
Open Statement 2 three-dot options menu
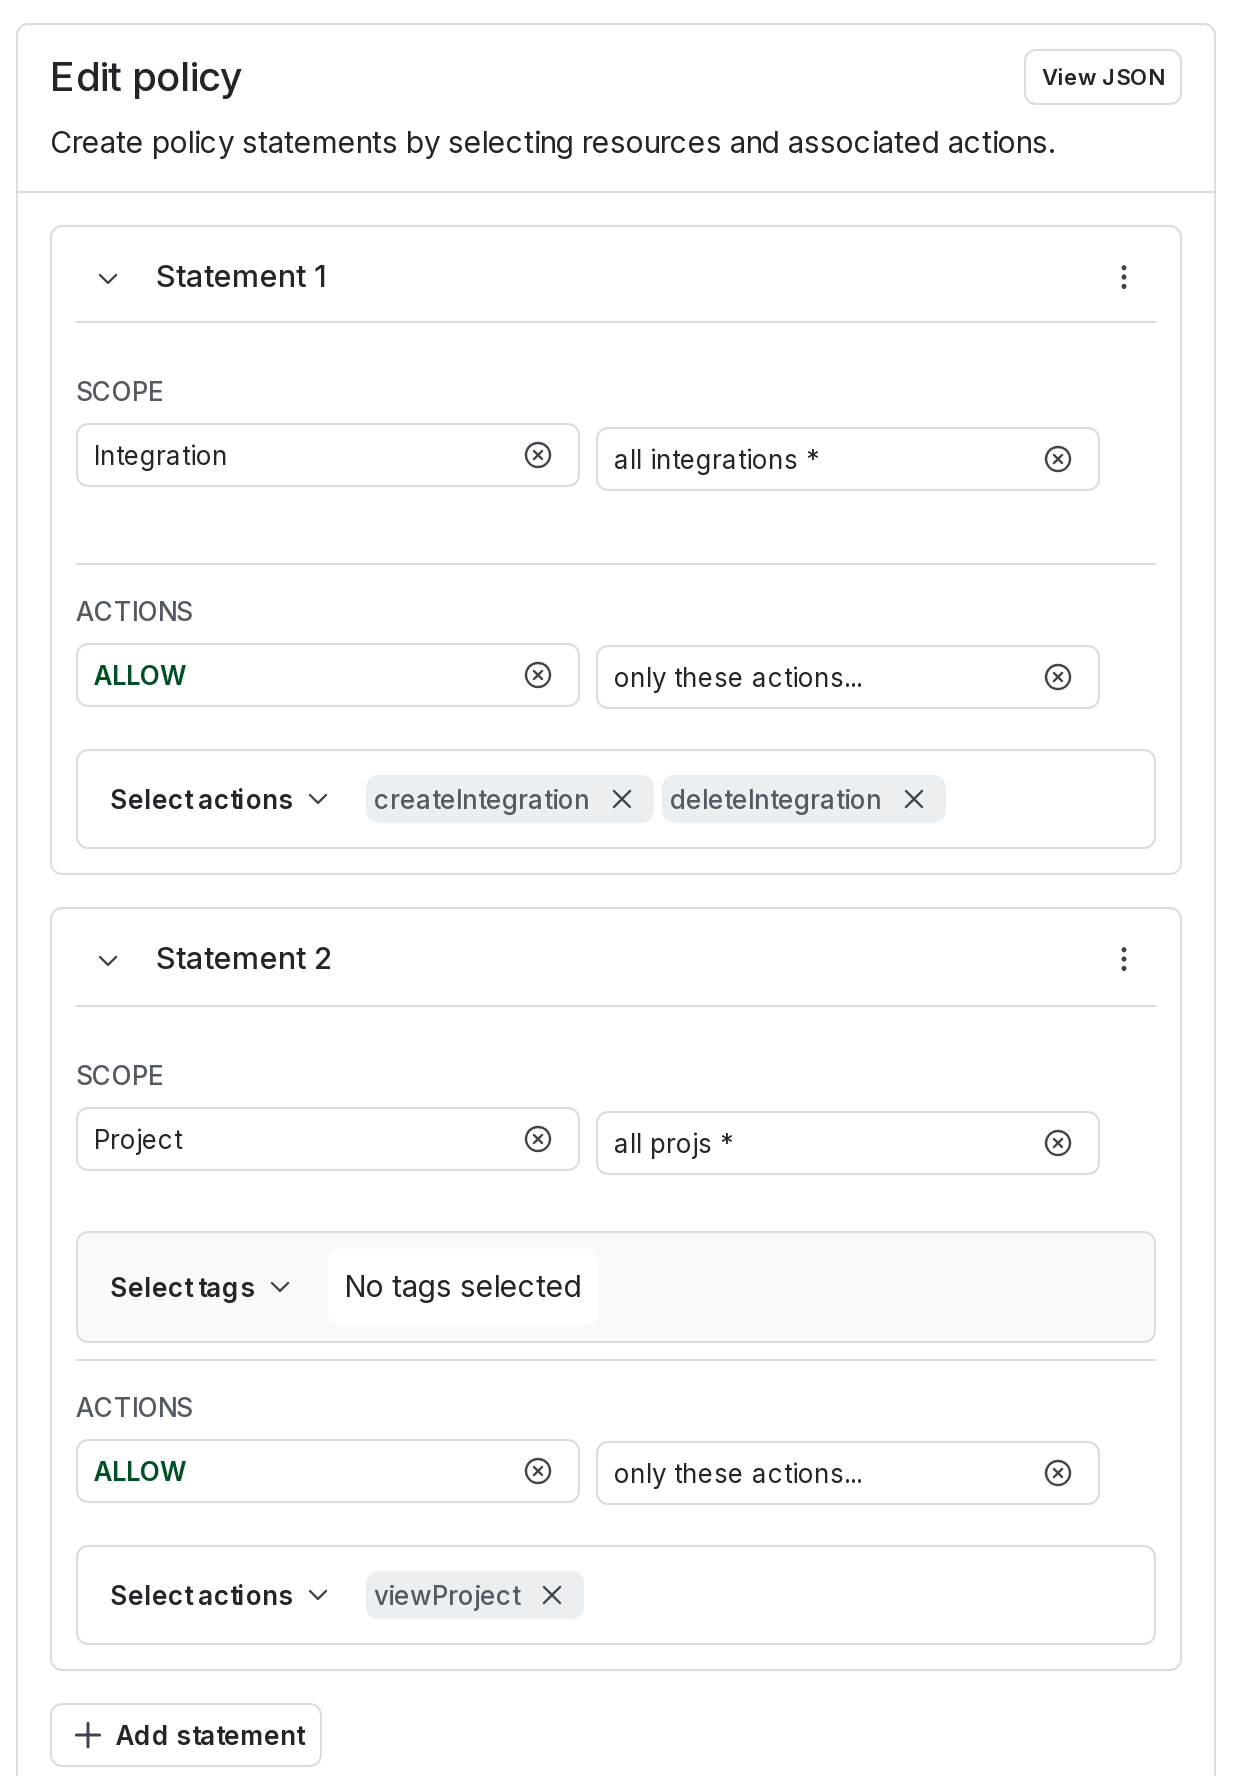(x=1124, y=959)
